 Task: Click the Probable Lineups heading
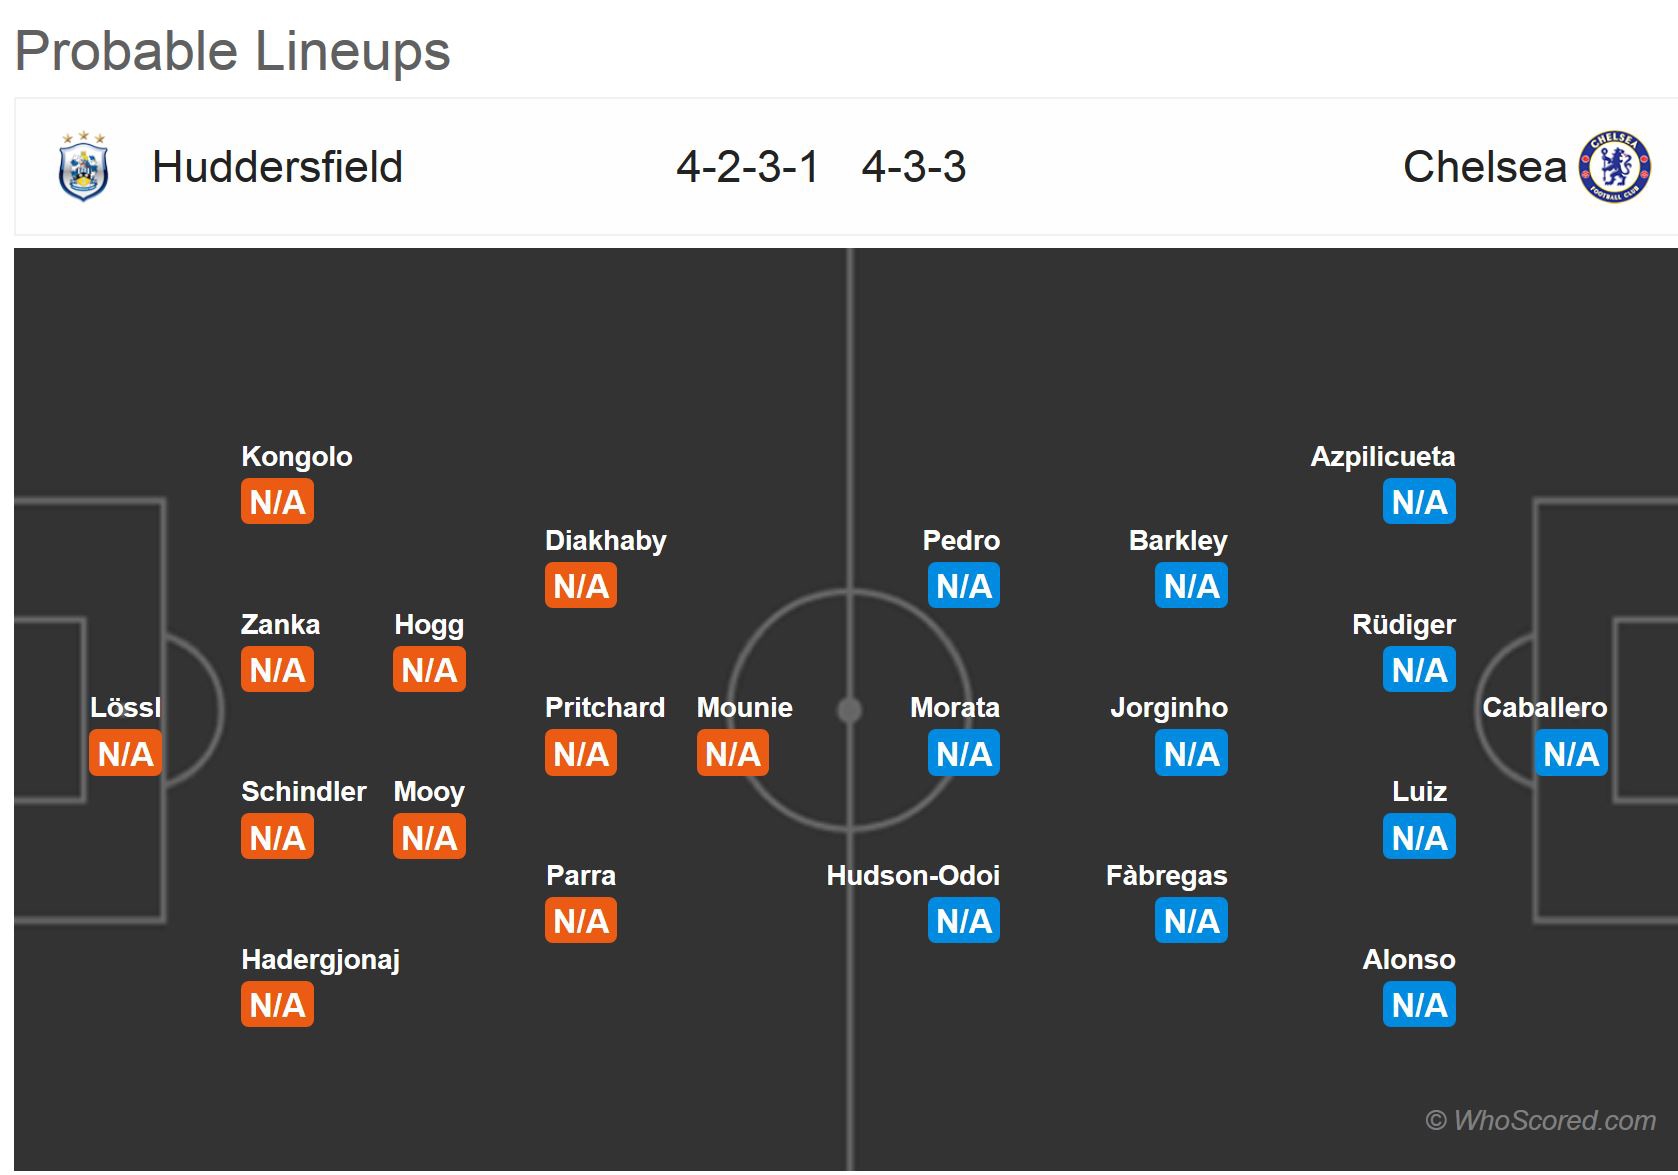[x=233, y=51]
